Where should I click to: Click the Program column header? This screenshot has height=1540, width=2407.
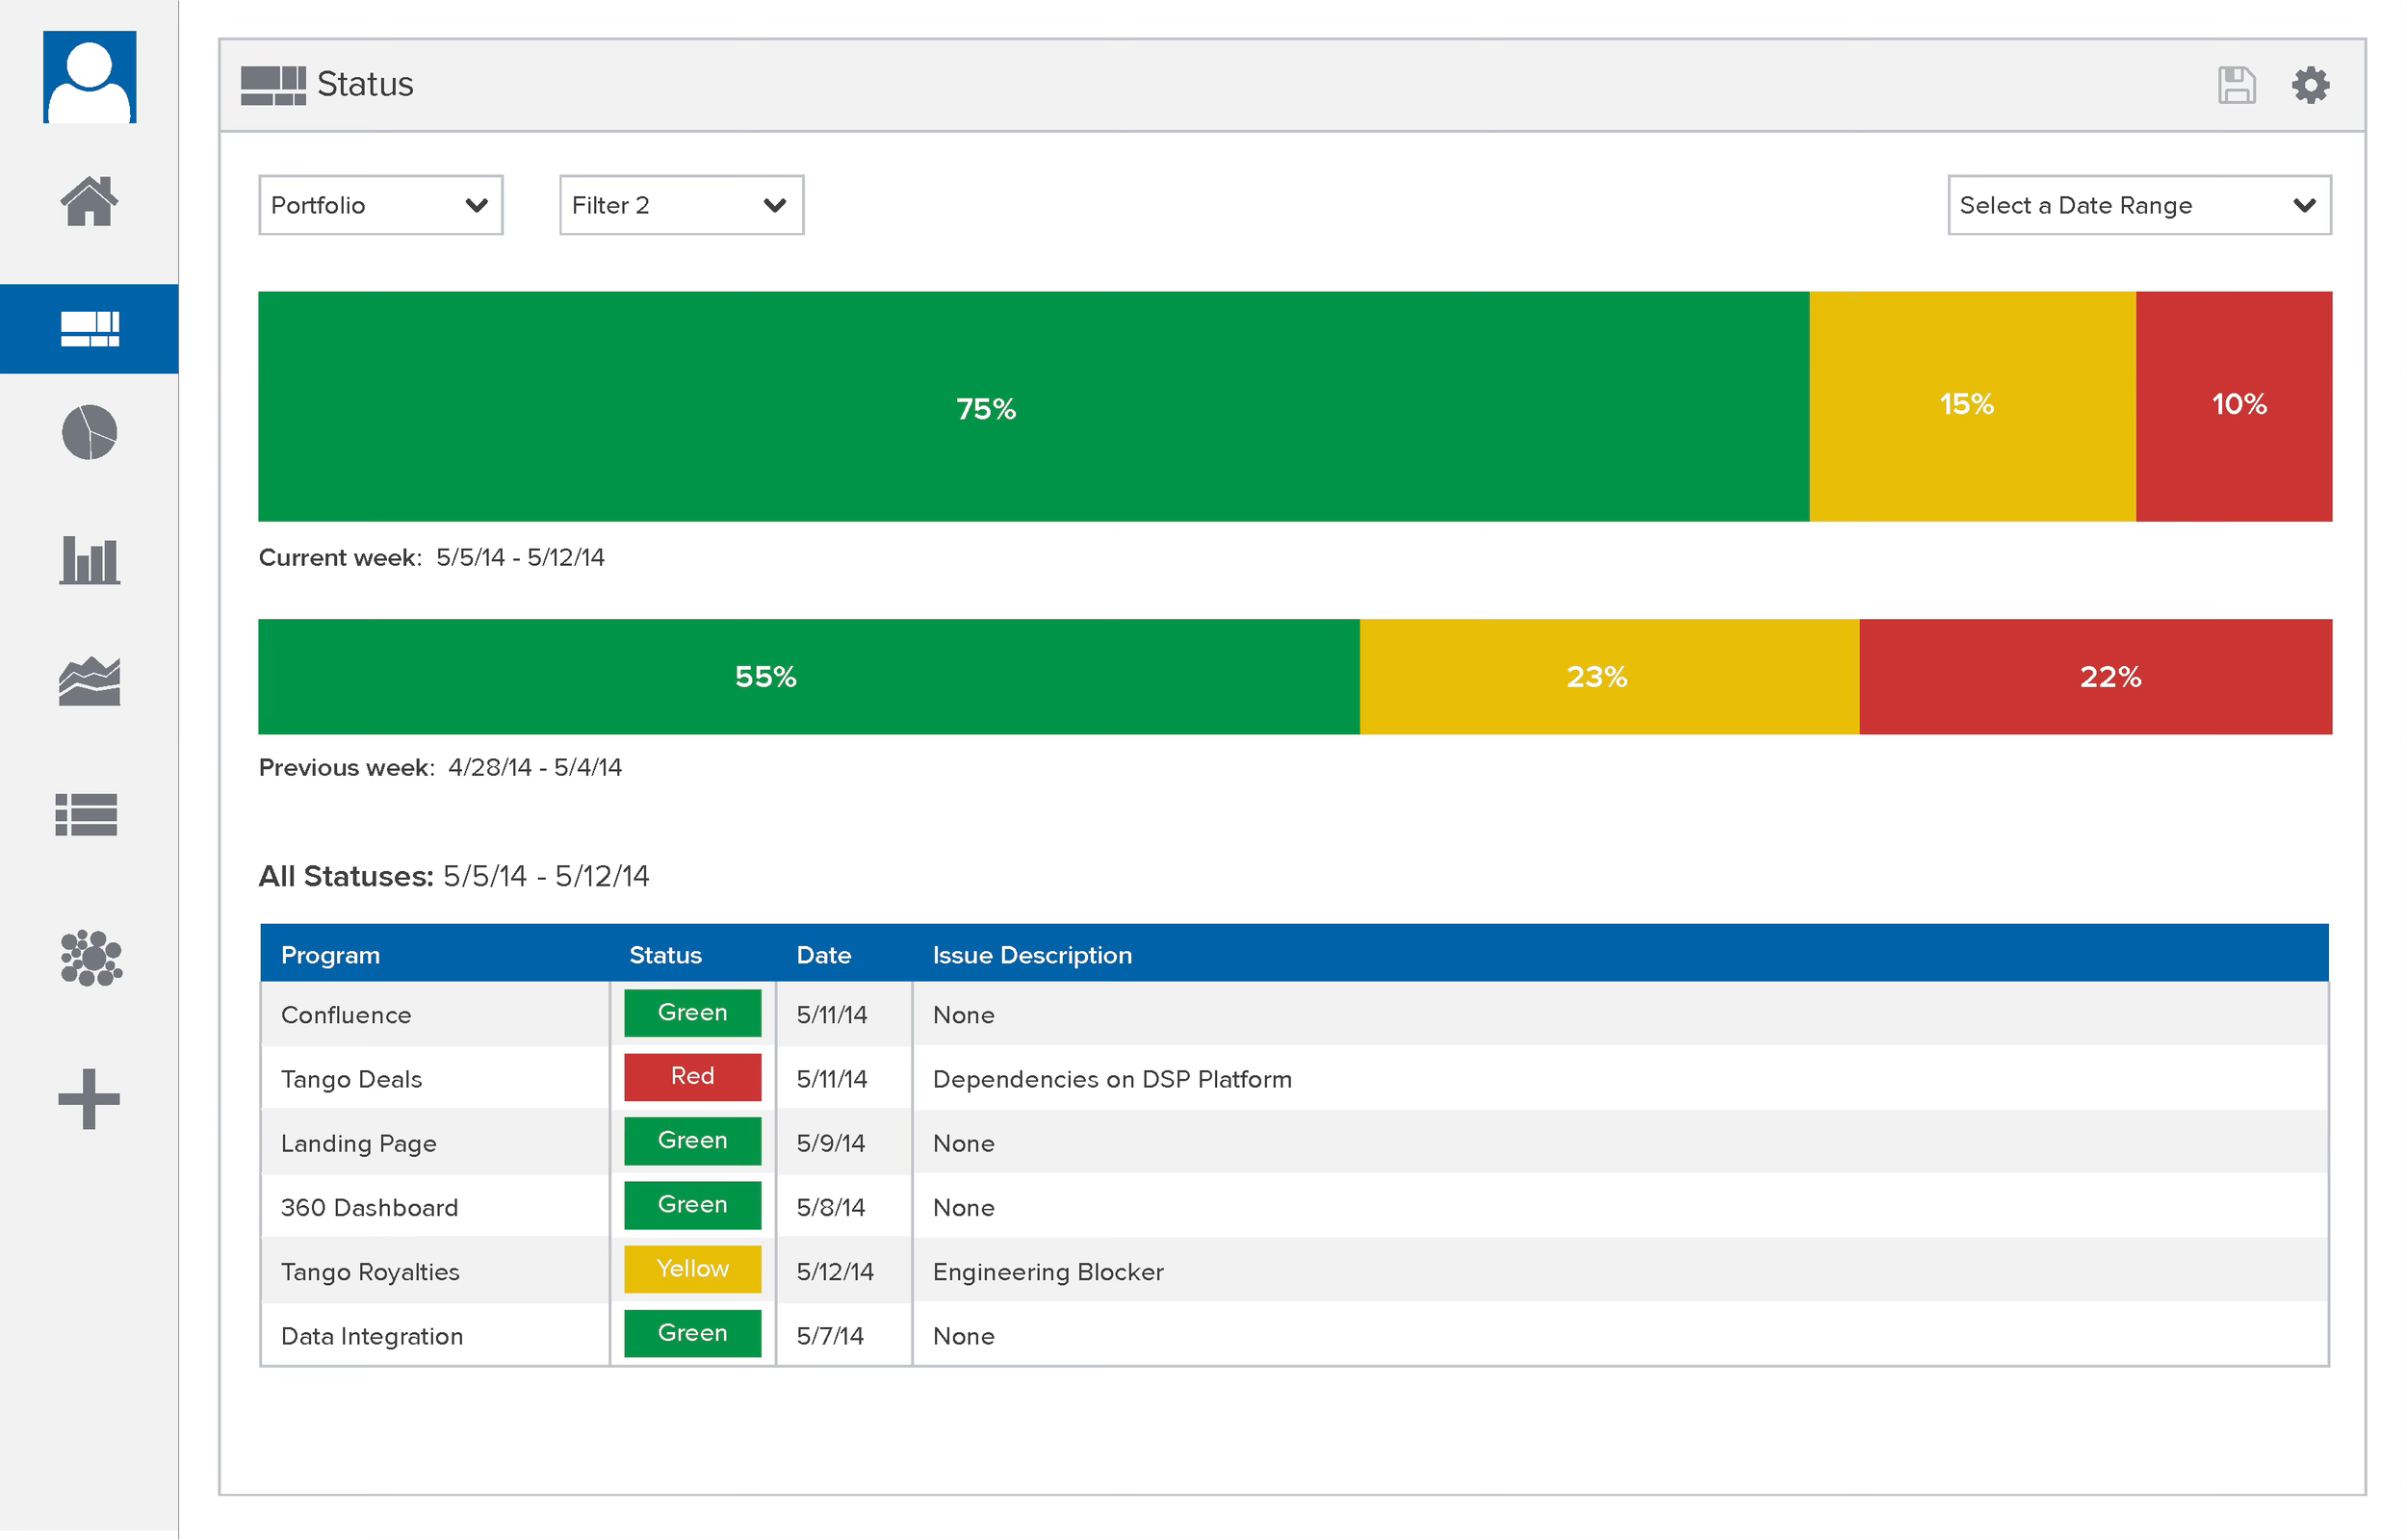tap(330, 955)
